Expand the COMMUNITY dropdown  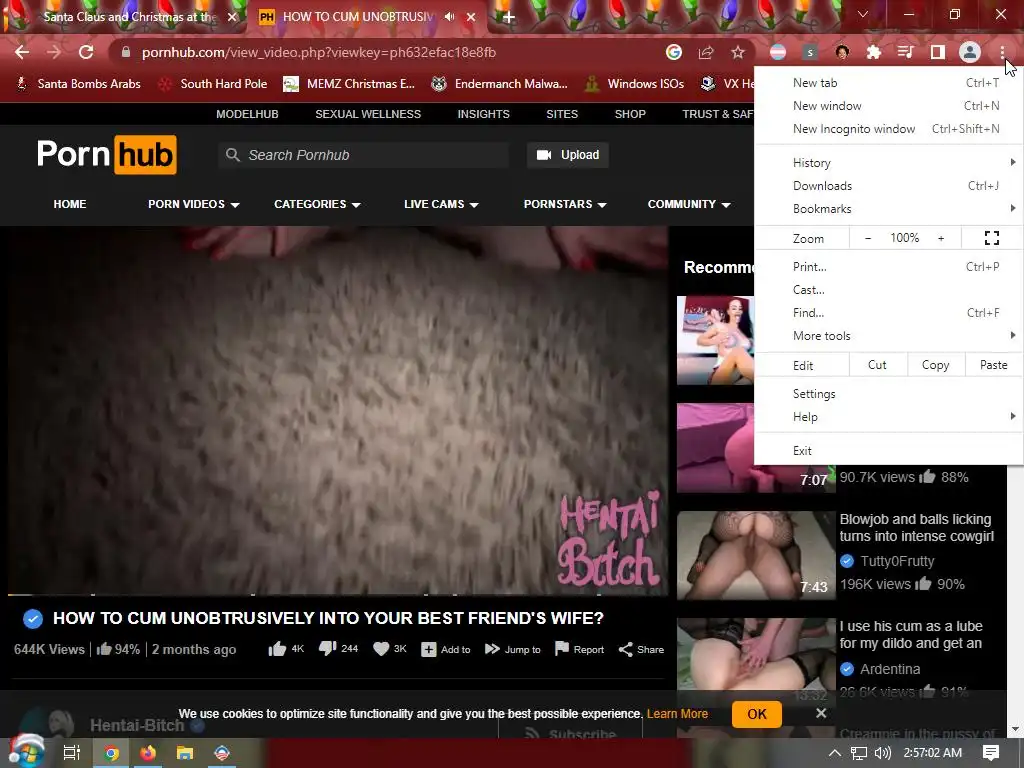(689, 204)
